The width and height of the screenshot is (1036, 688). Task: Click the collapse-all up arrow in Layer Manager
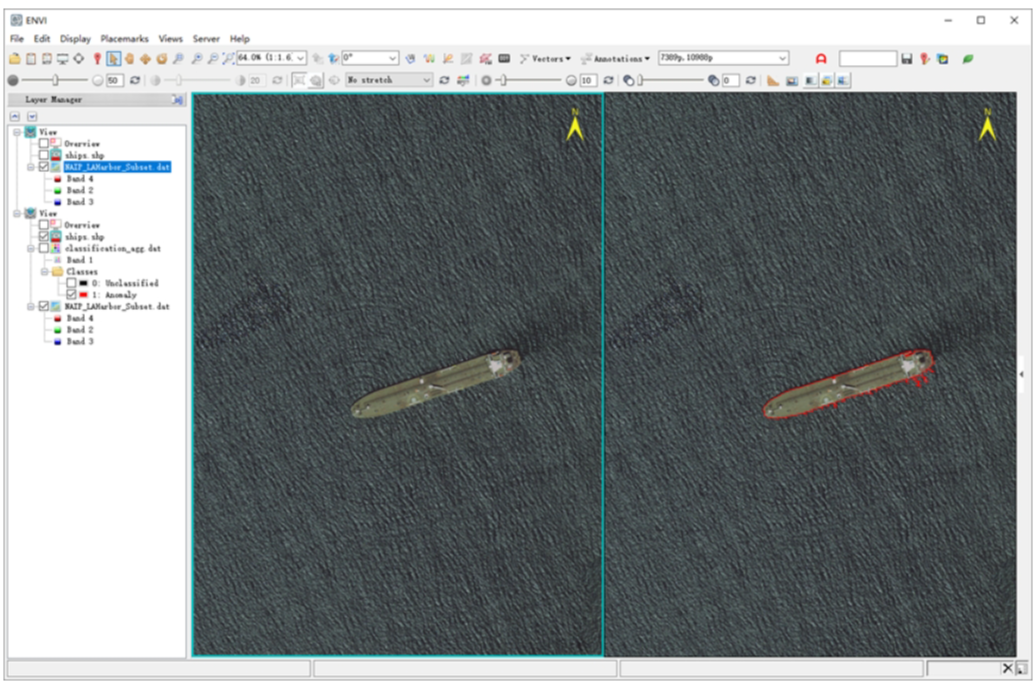click(15, 116)
